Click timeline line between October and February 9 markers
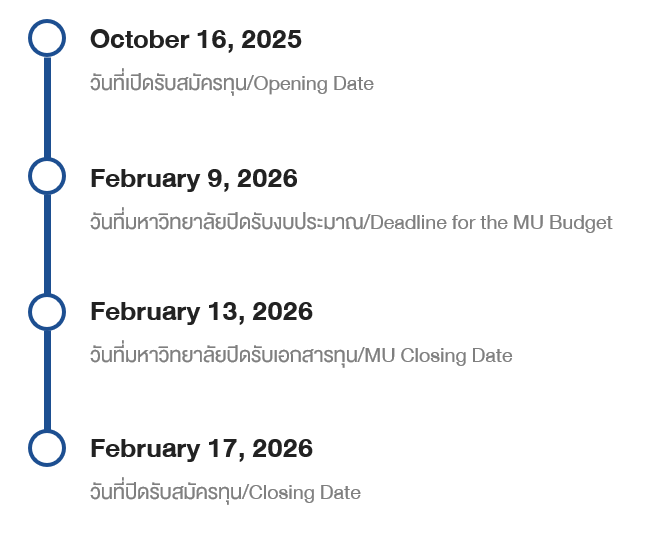The width and height of the screenshot is (660, 537). tap(47, 108)
